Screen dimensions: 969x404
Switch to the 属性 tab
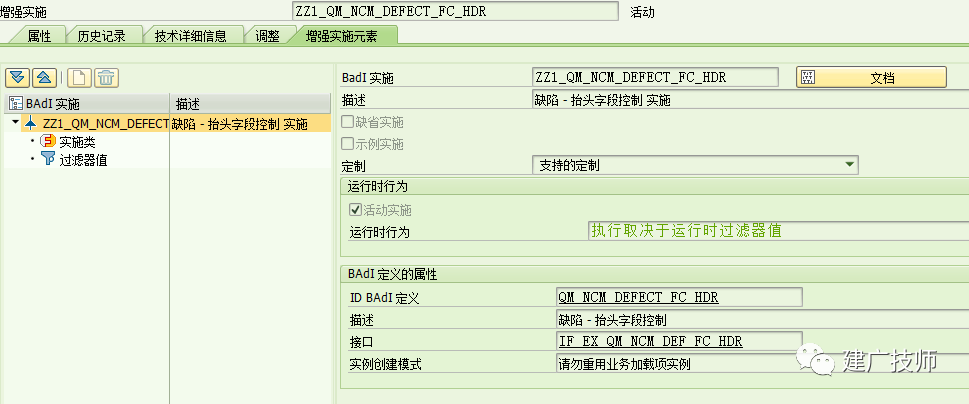click(x=39, y=36)
